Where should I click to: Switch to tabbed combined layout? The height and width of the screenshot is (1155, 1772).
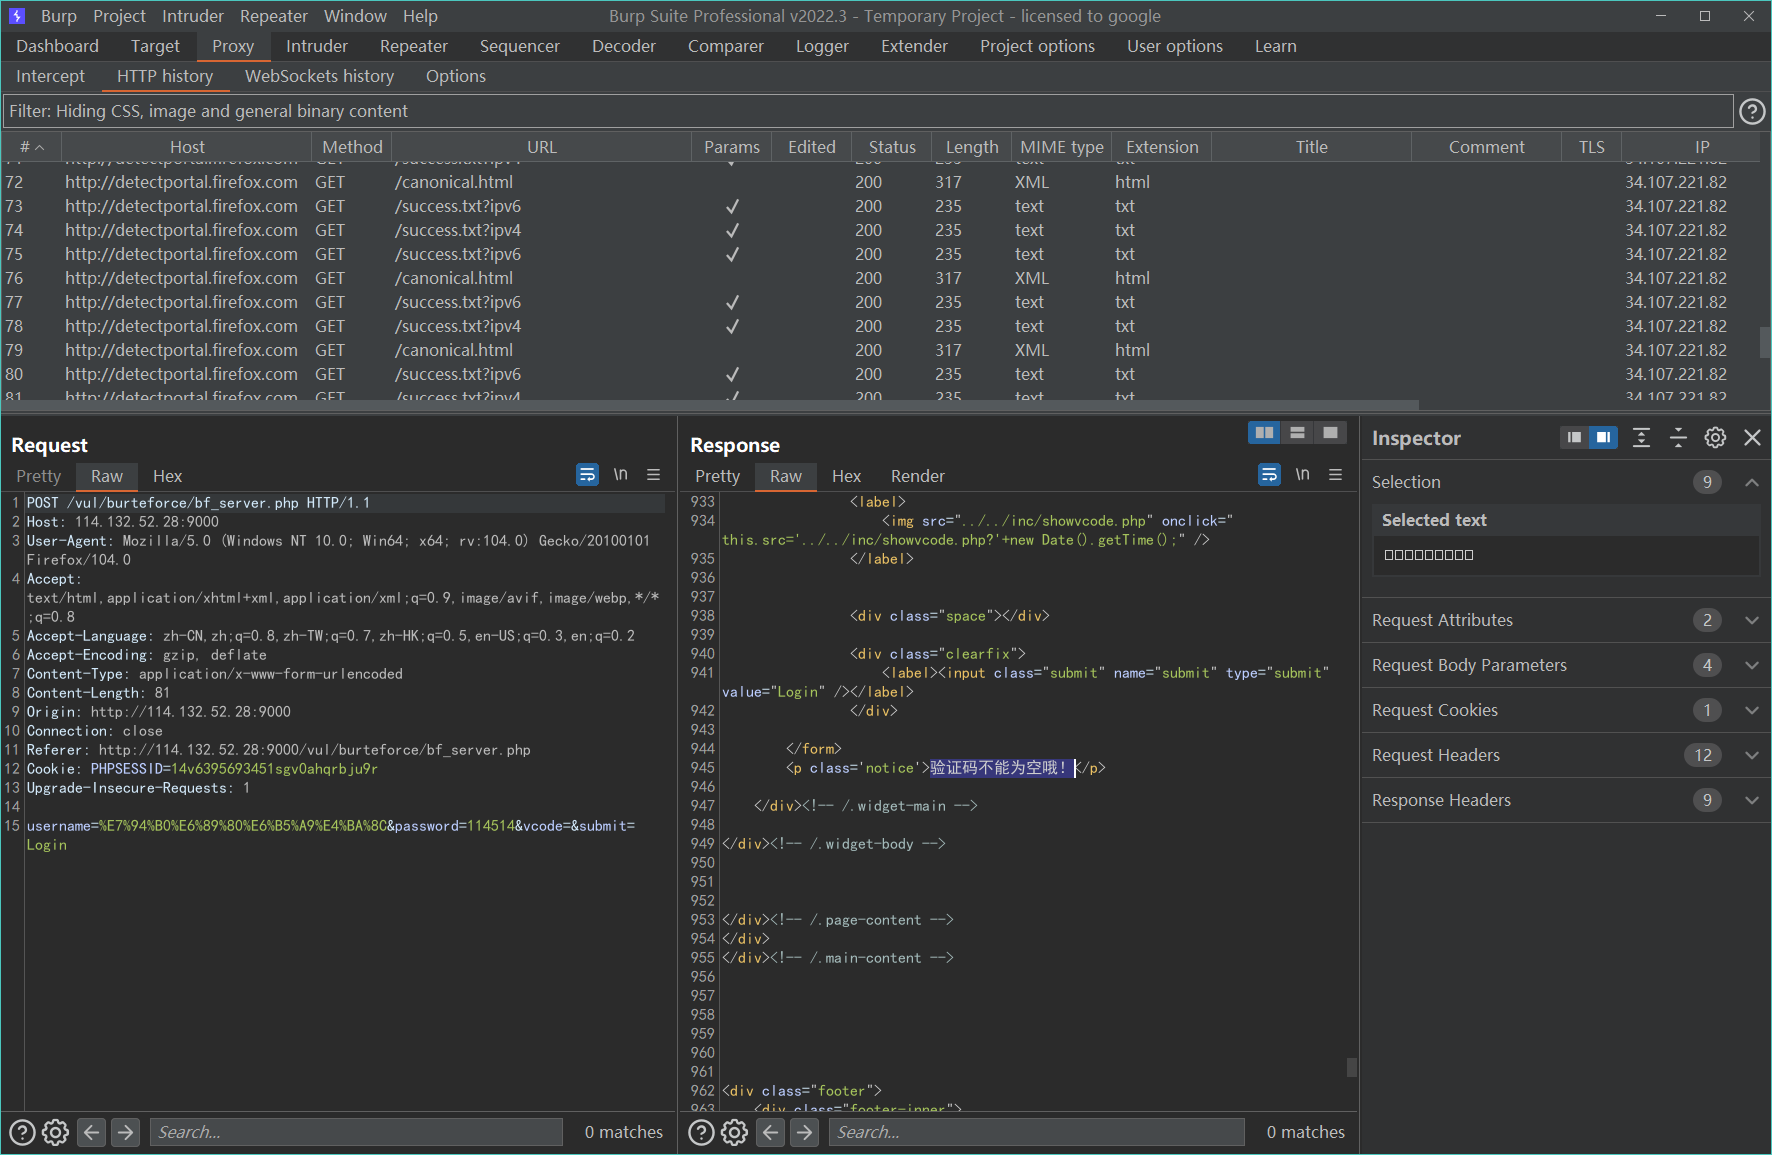(1330, 432)
